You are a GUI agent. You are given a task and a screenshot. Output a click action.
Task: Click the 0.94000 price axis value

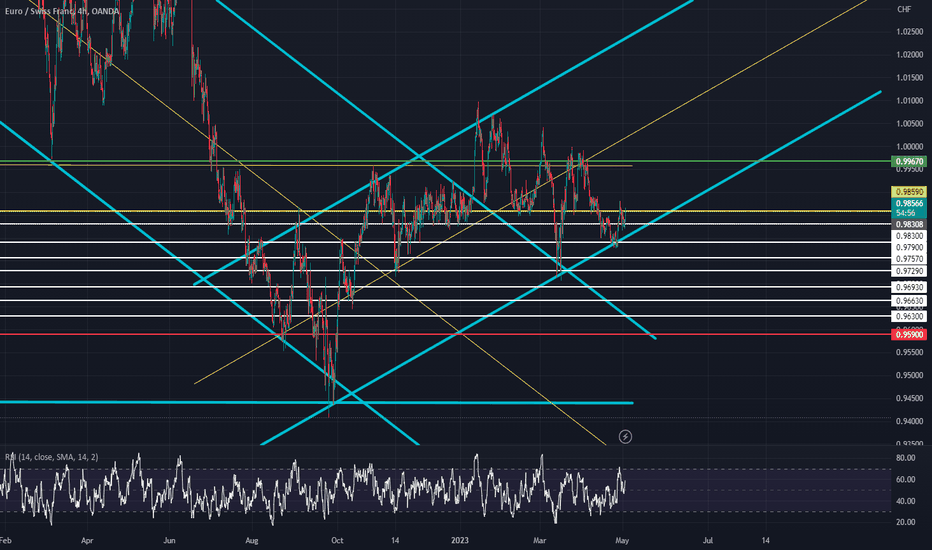pos(909,421)
